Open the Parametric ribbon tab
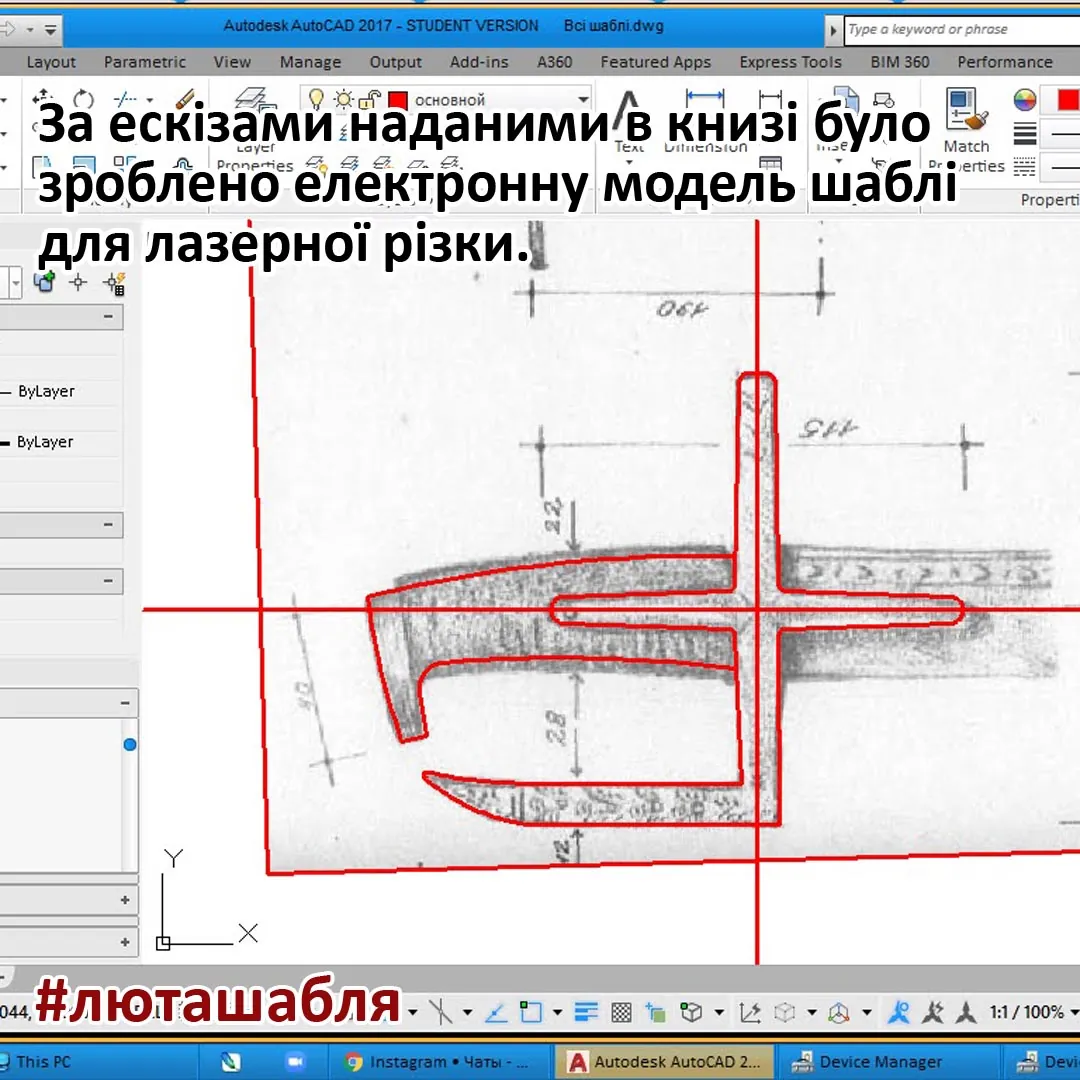Screen dimensions: 1080x1080 tap(145, 62)
